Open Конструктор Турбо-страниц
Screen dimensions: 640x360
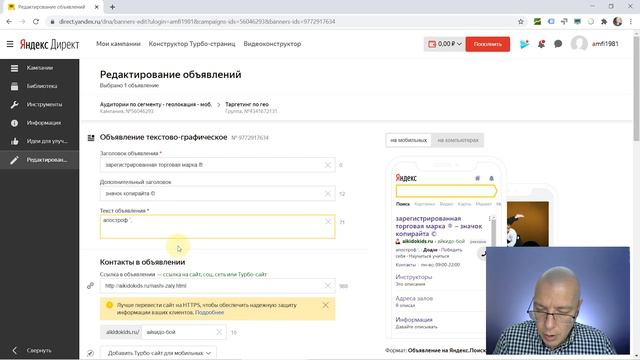point(192,44)
